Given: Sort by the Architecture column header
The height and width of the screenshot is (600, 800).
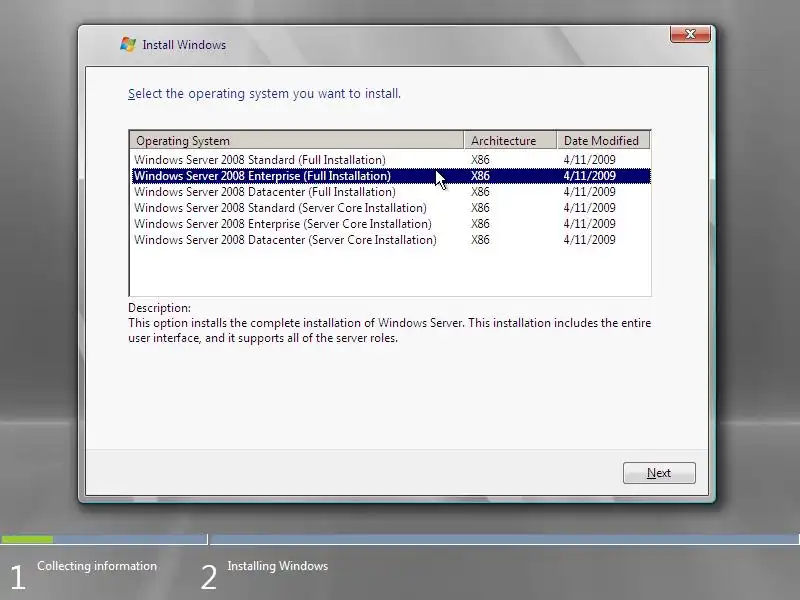Looking at the screenshot, I should [510, 140].
